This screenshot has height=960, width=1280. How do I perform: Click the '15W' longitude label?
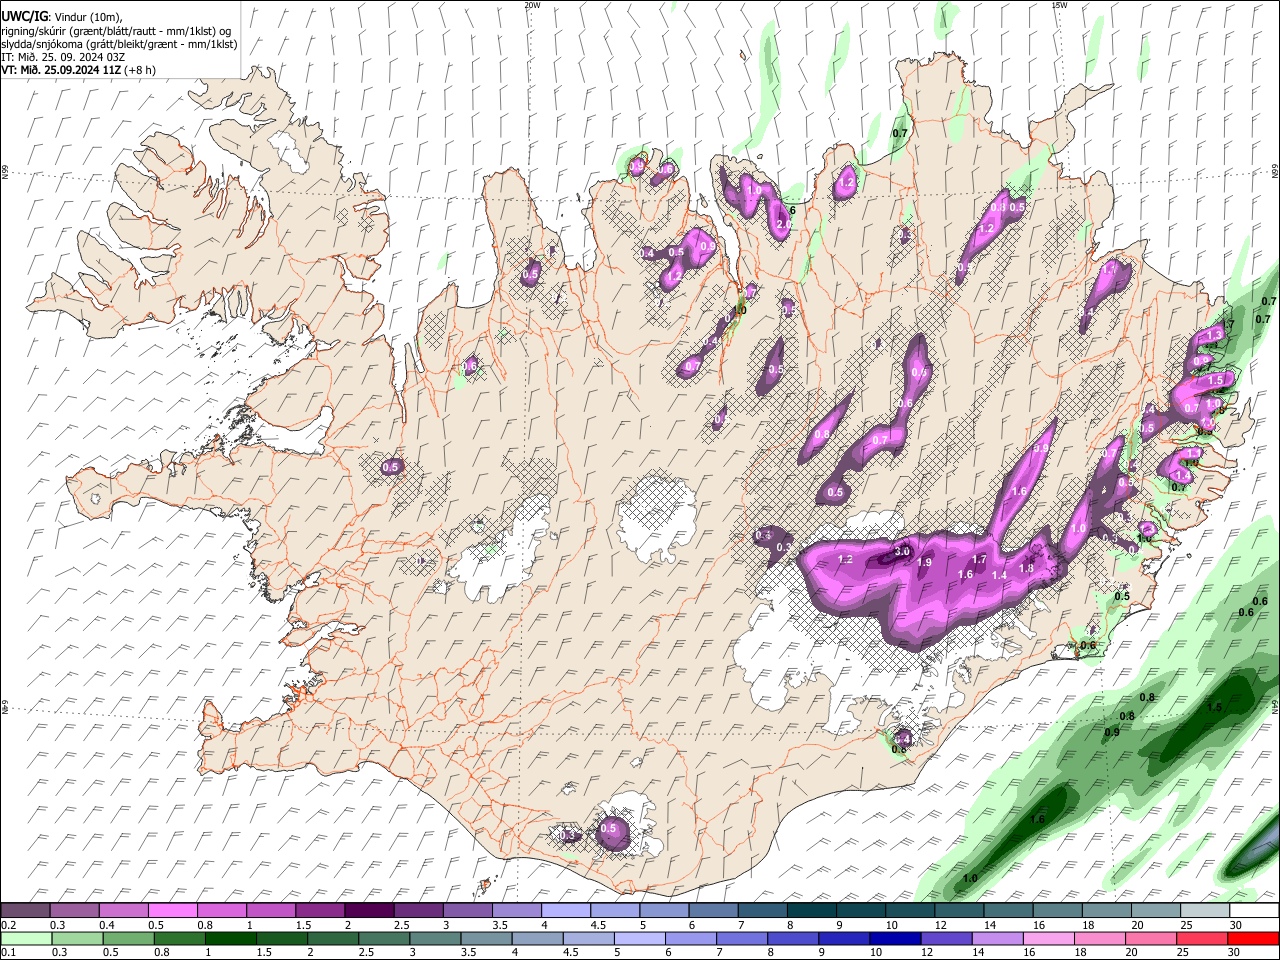click(x=1059, y=5)
